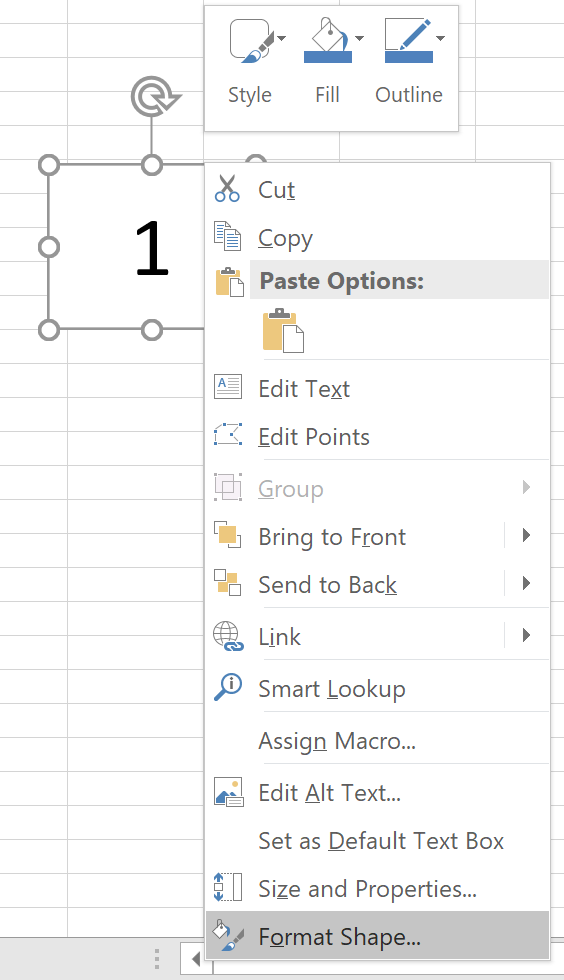Click the Edit Alt Text picture icon
The height and width of the screenshot is (980, 564).
pos(228,792)
